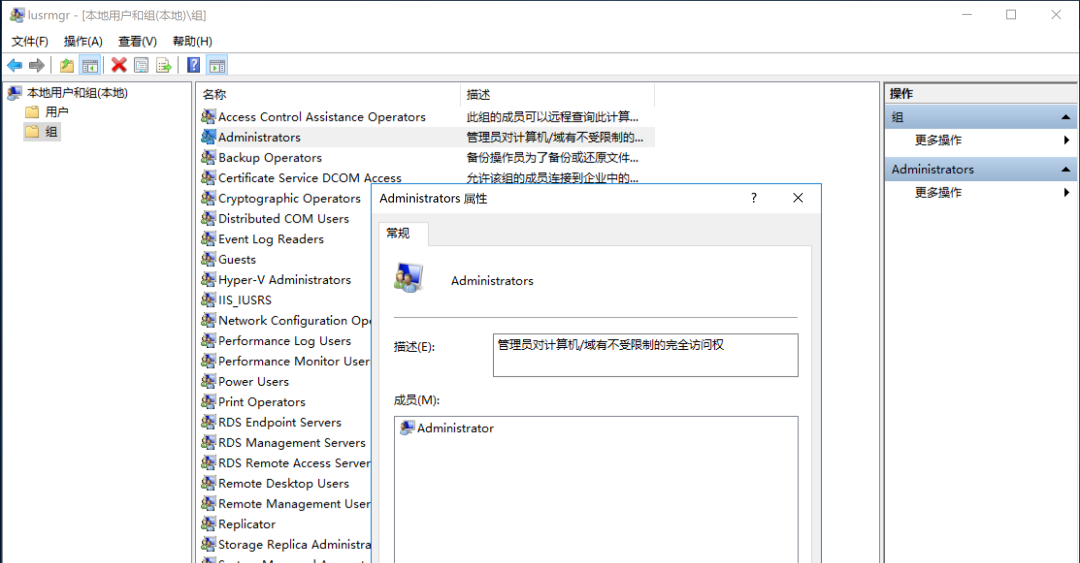1080x563 pixels.
Task: Click the red X Delete toolbar icon
Action: click(119, 65)
